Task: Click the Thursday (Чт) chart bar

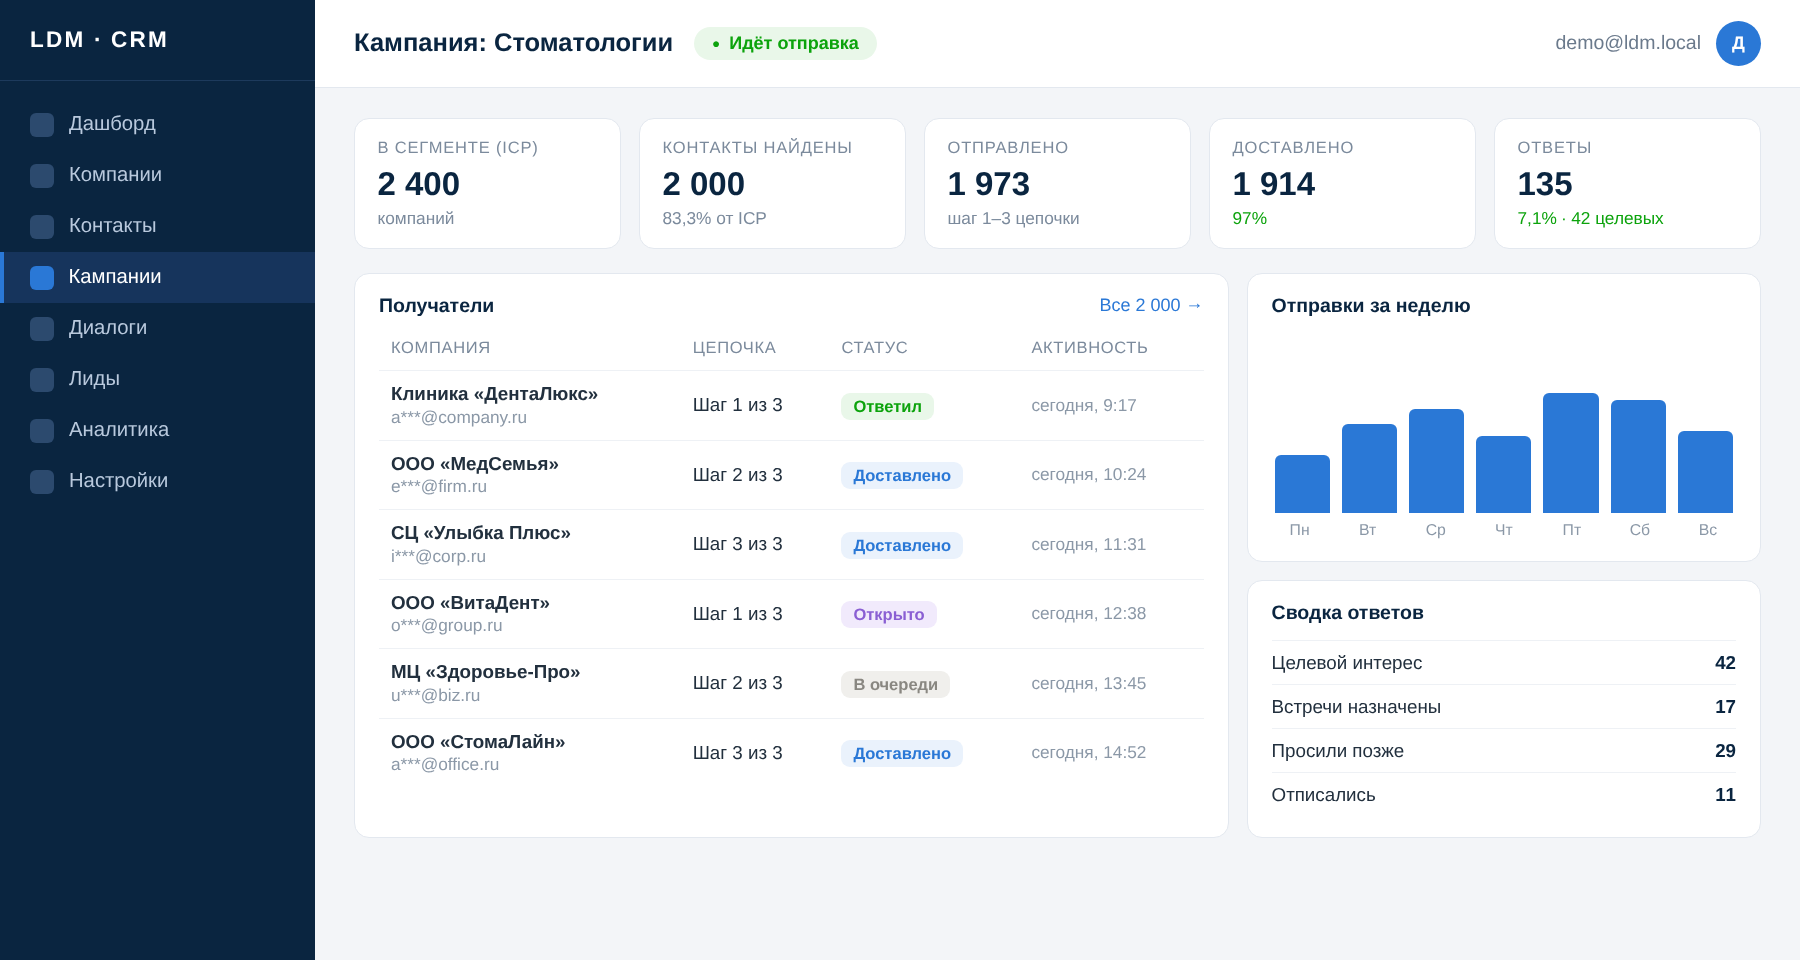Action: click(1503, 475)
